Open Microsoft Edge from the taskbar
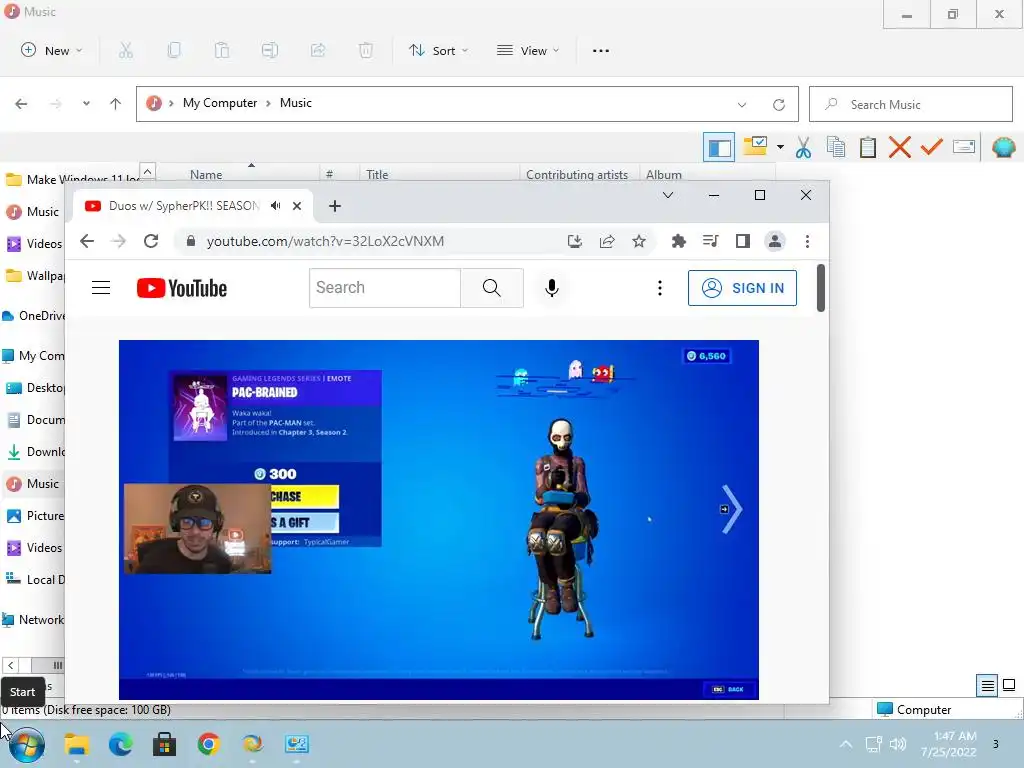The width and height of the screenshot is (1024, 768). (121, 744)
